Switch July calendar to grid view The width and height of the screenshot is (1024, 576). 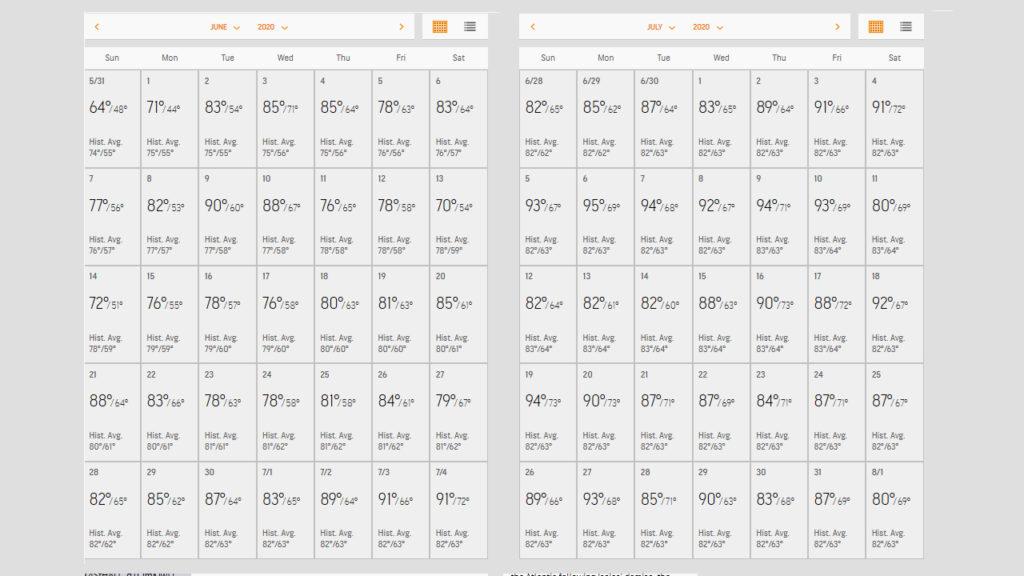tap(876, 27)
